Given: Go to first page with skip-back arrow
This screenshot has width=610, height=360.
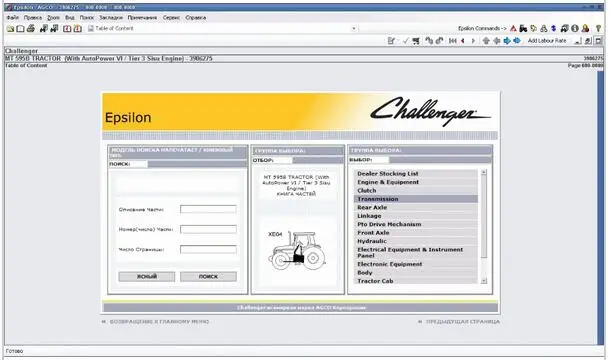Looking at the screenshot, I should pyautogui.click(x=452, y=40).
